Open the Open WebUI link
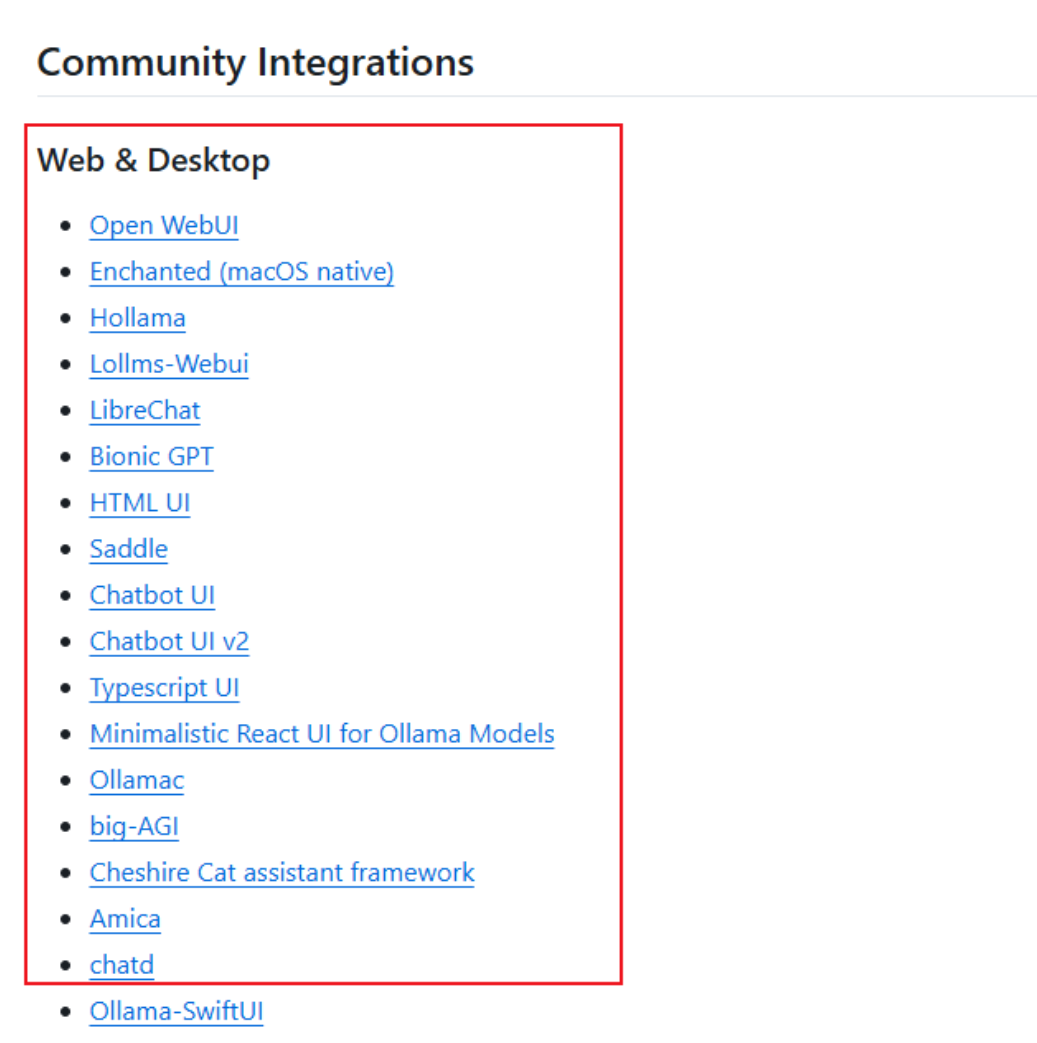 click(164, 225)
